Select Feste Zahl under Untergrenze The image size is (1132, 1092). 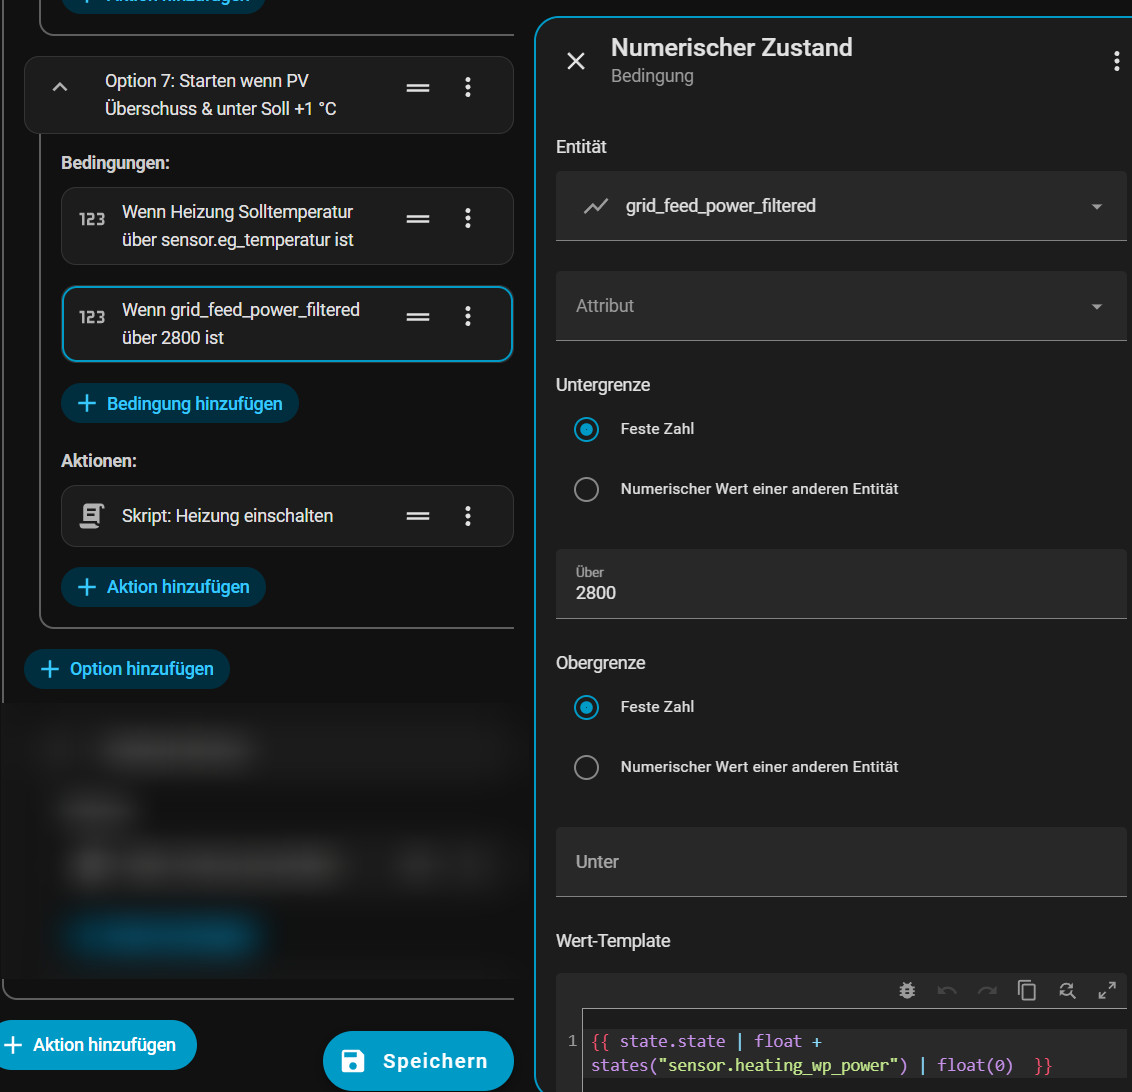pos(587,429)
